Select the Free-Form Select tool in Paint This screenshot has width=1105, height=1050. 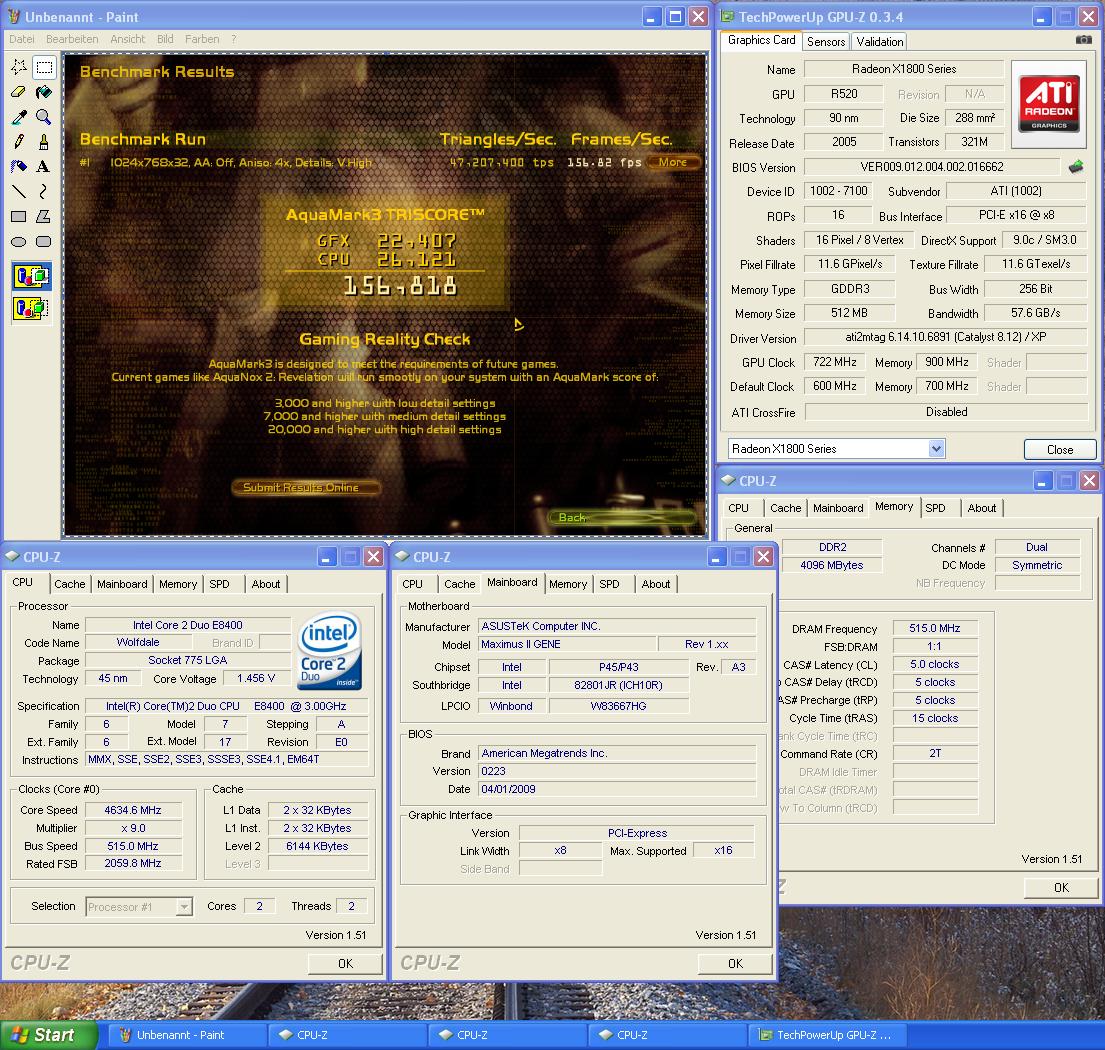pyautogui.click(x=19, y=67)
